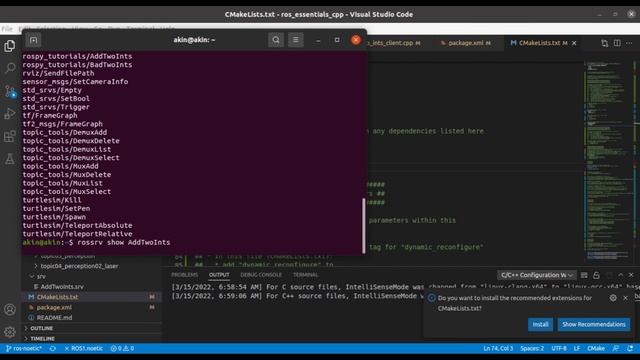Viewport: 640px width, 360px height.
Task: Synchronize changes icon in status bar
Action: 53,349
